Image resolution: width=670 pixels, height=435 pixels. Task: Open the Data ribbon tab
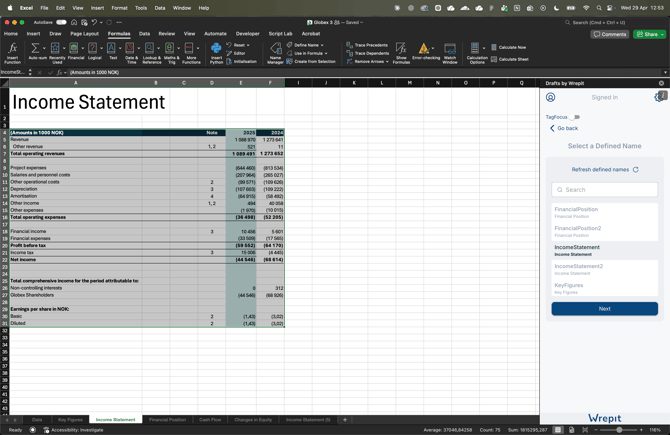144,34
